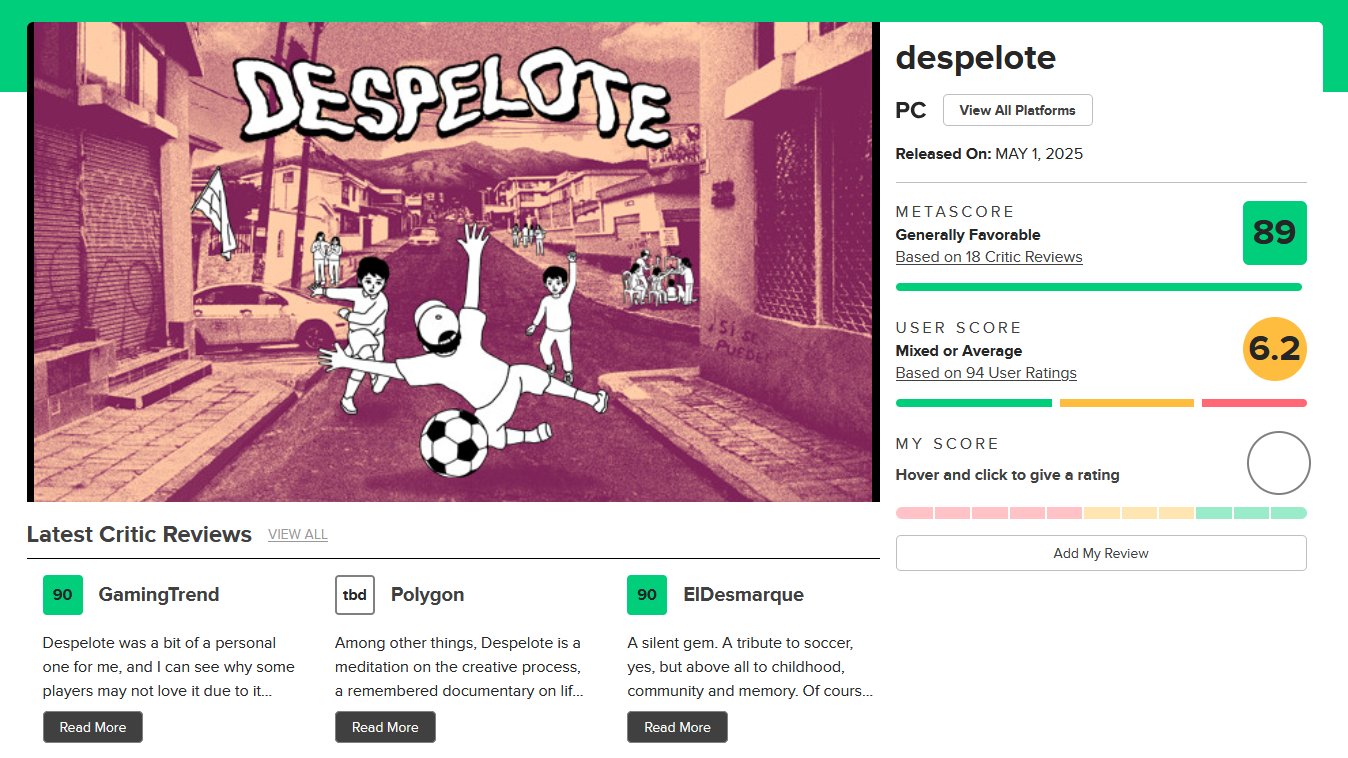Screen dimensions: 1348x758
Task: Expand GamingTrend review with Read More
Action: tap(93, 727)
